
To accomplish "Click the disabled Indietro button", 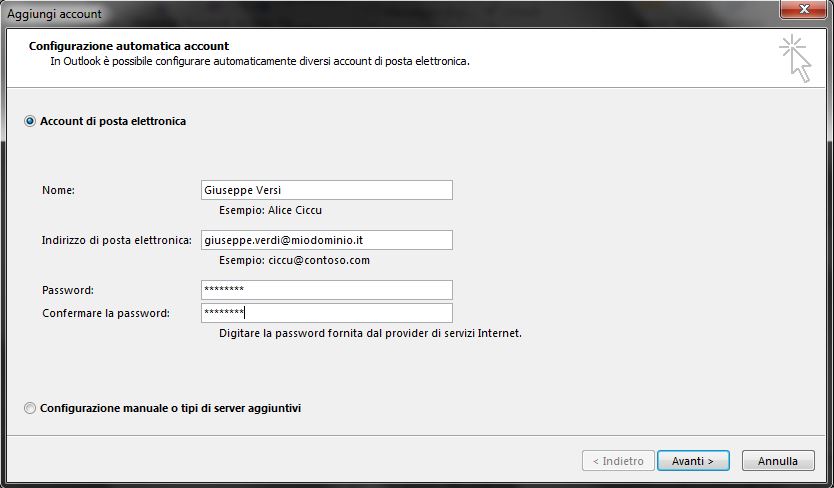I will coord(618,461).
